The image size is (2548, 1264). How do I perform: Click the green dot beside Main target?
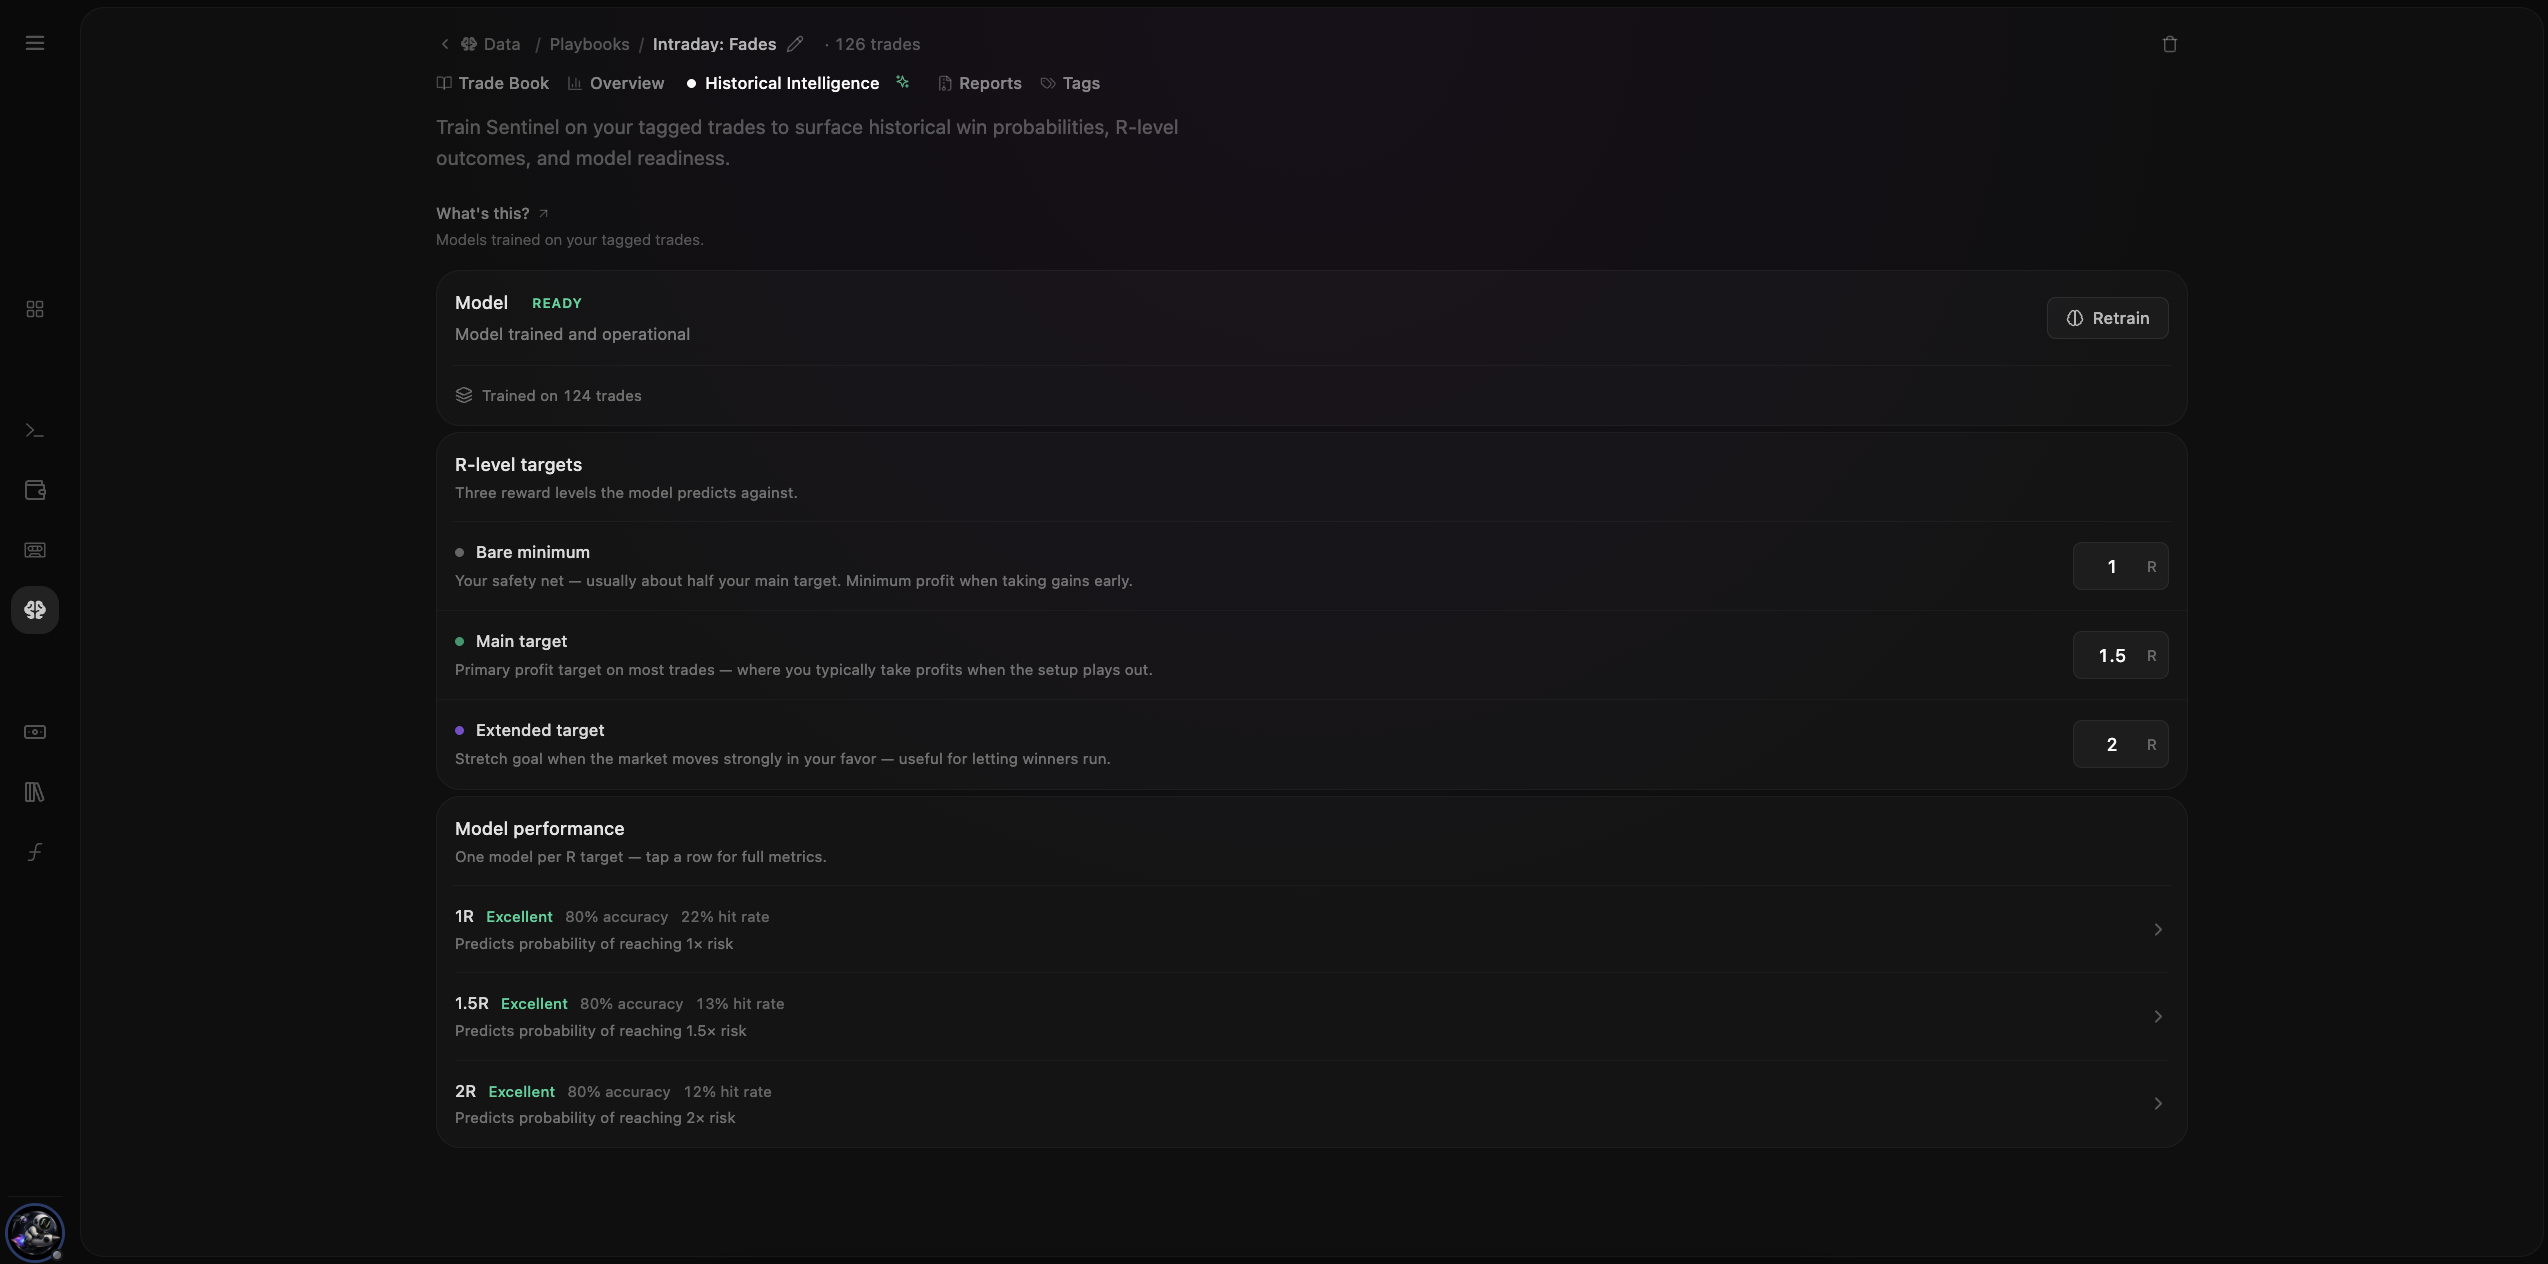pos(460,641)
